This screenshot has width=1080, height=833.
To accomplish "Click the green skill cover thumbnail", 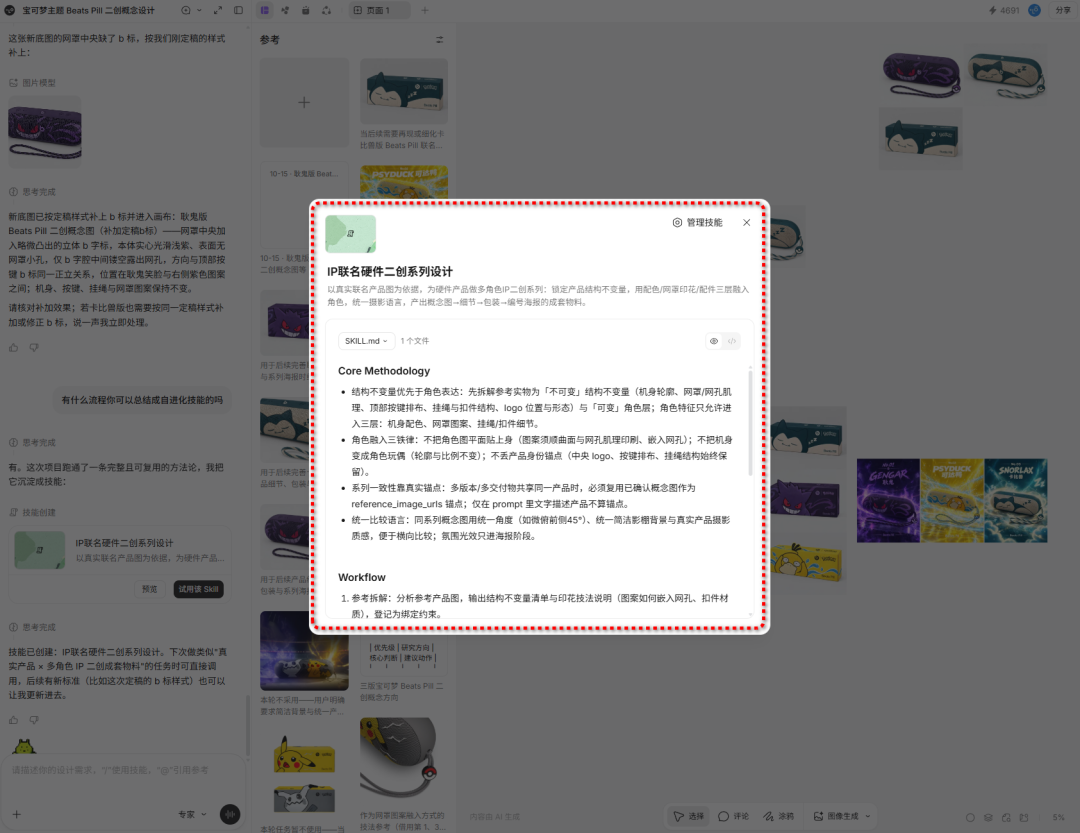I will click(x=351, y=234).
